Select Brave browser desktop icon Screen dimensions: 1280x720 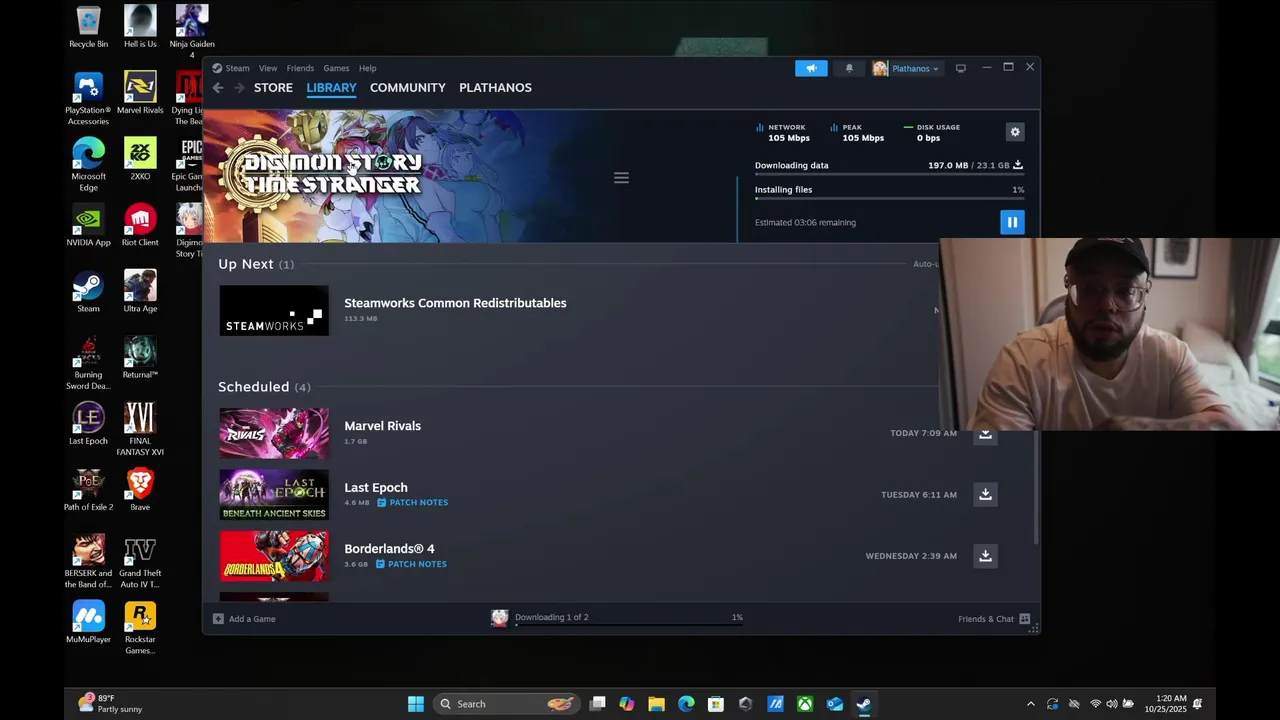[140, 489]
